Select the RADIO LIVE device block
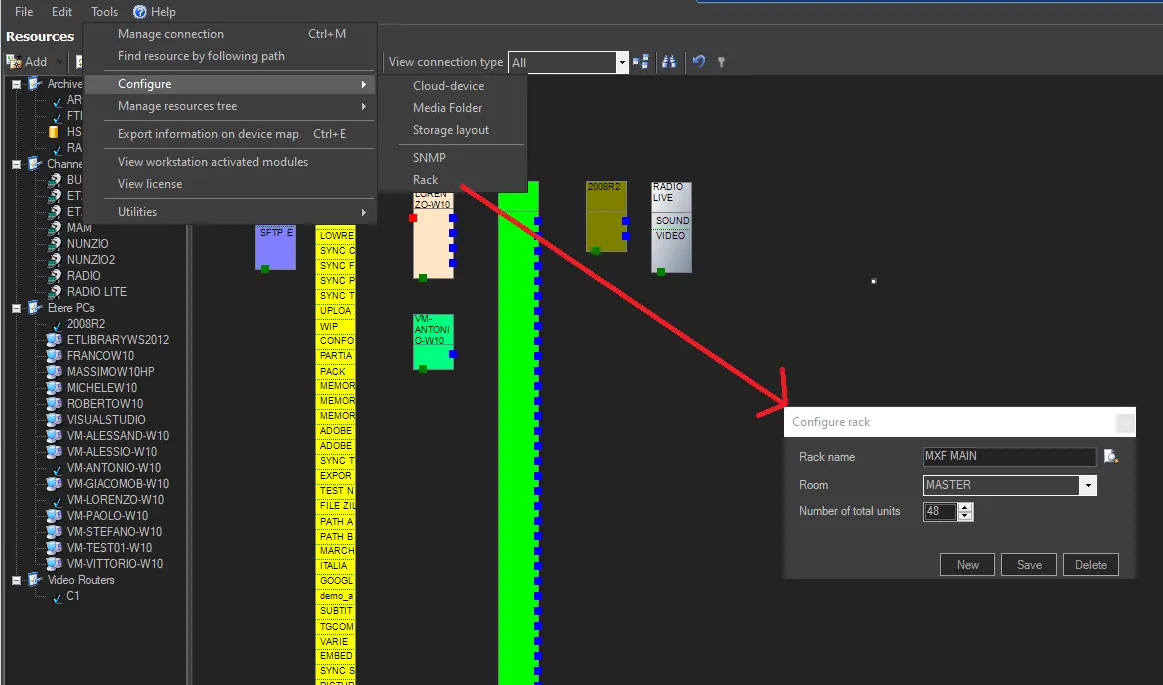The image size is (1163, 685). point(671,227)
